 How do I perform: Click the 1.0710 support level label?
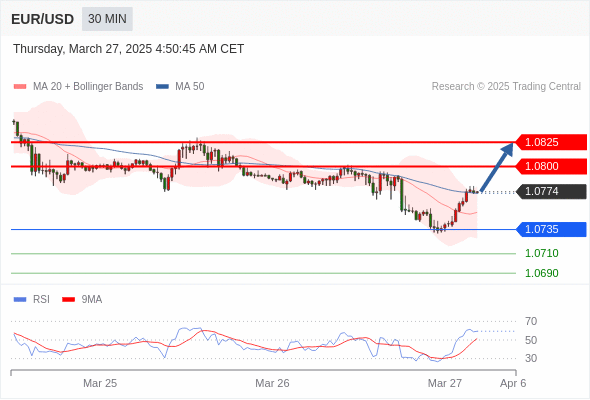(541, 253)
